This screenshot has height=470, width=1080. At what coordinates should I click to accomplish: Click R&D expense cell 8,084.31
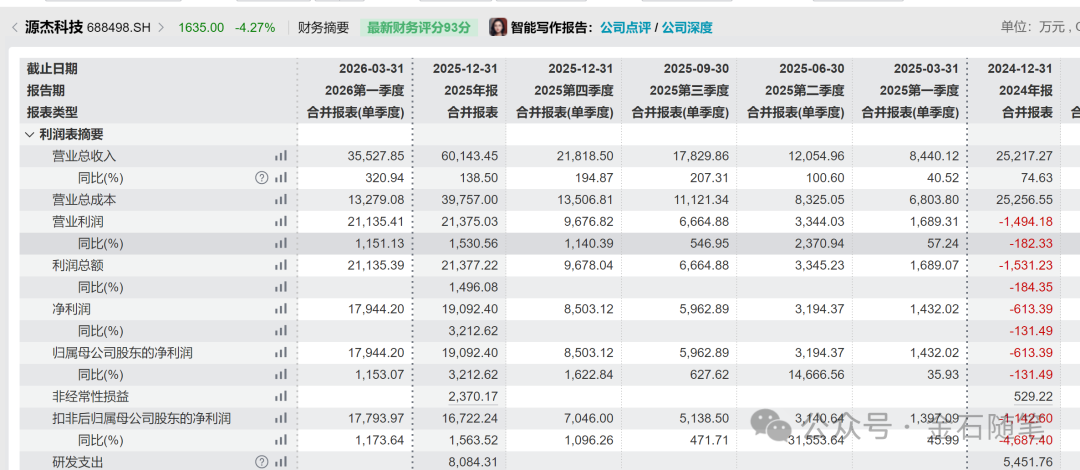pyautogui.click(x=474, y=462)
